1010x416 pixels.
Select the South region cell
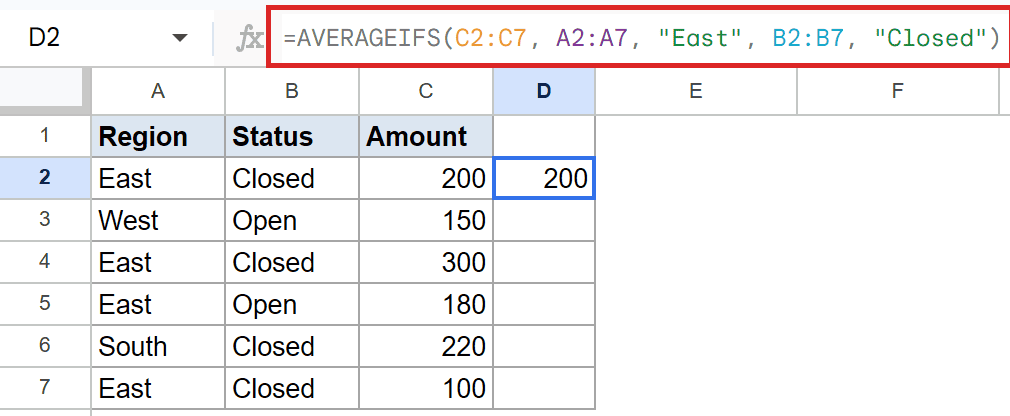[x=158, y=346]
